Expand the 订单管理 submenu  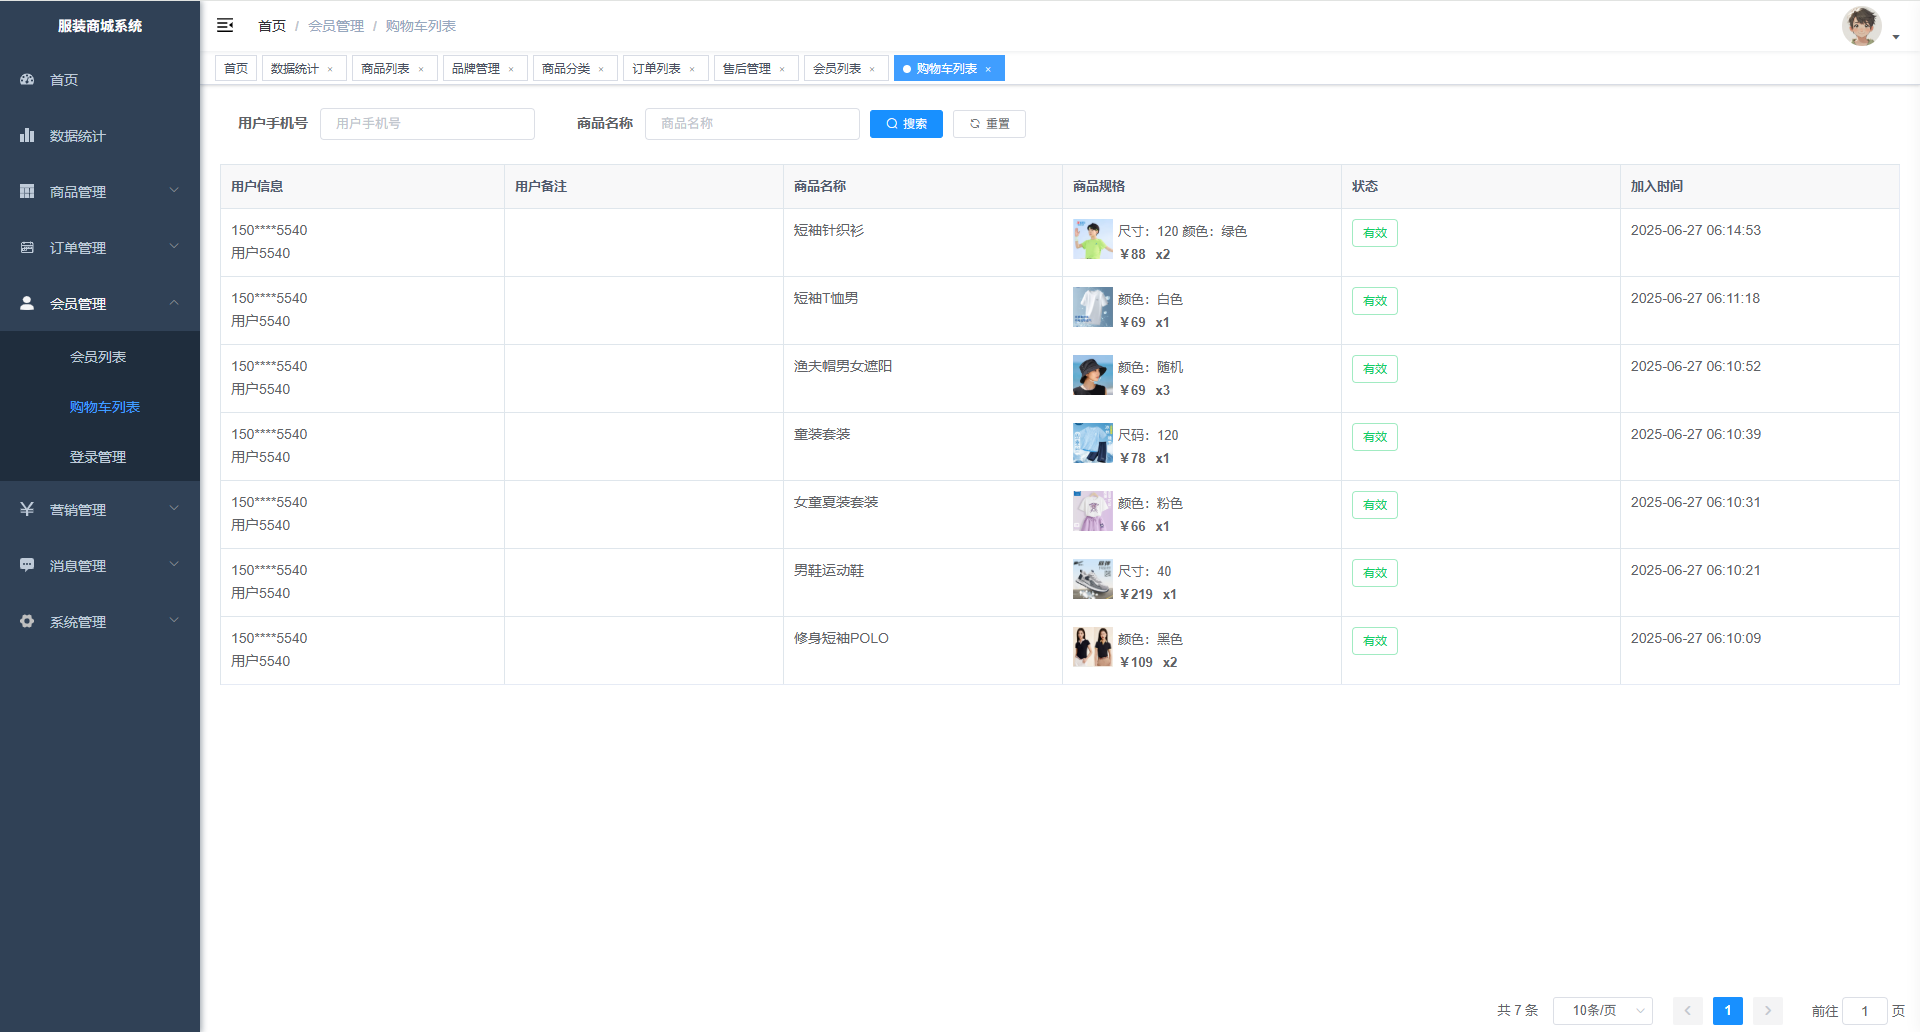point(100,247)
